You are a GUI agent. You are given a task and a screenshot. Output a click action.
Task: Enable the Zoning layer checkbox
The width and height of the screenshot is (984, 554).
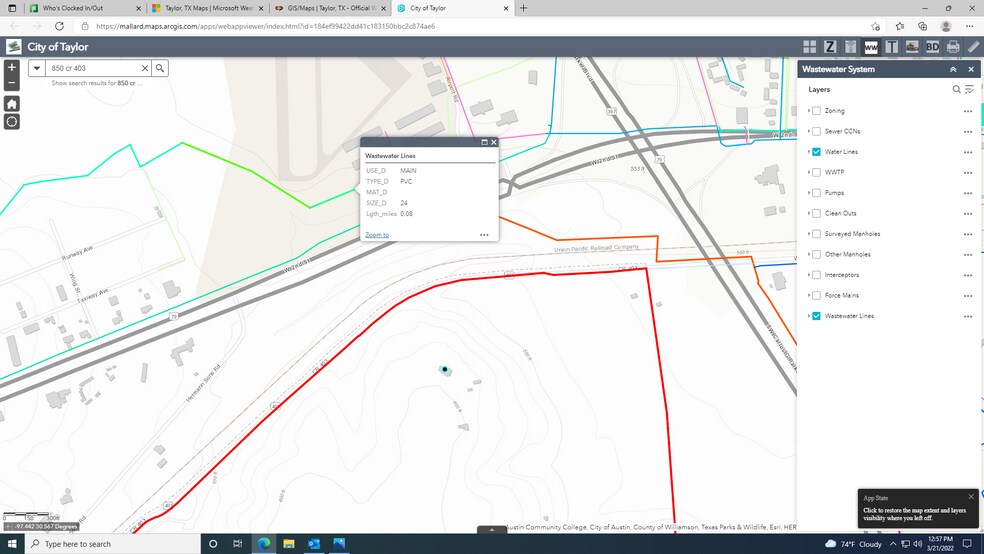(x=817, y=111)
